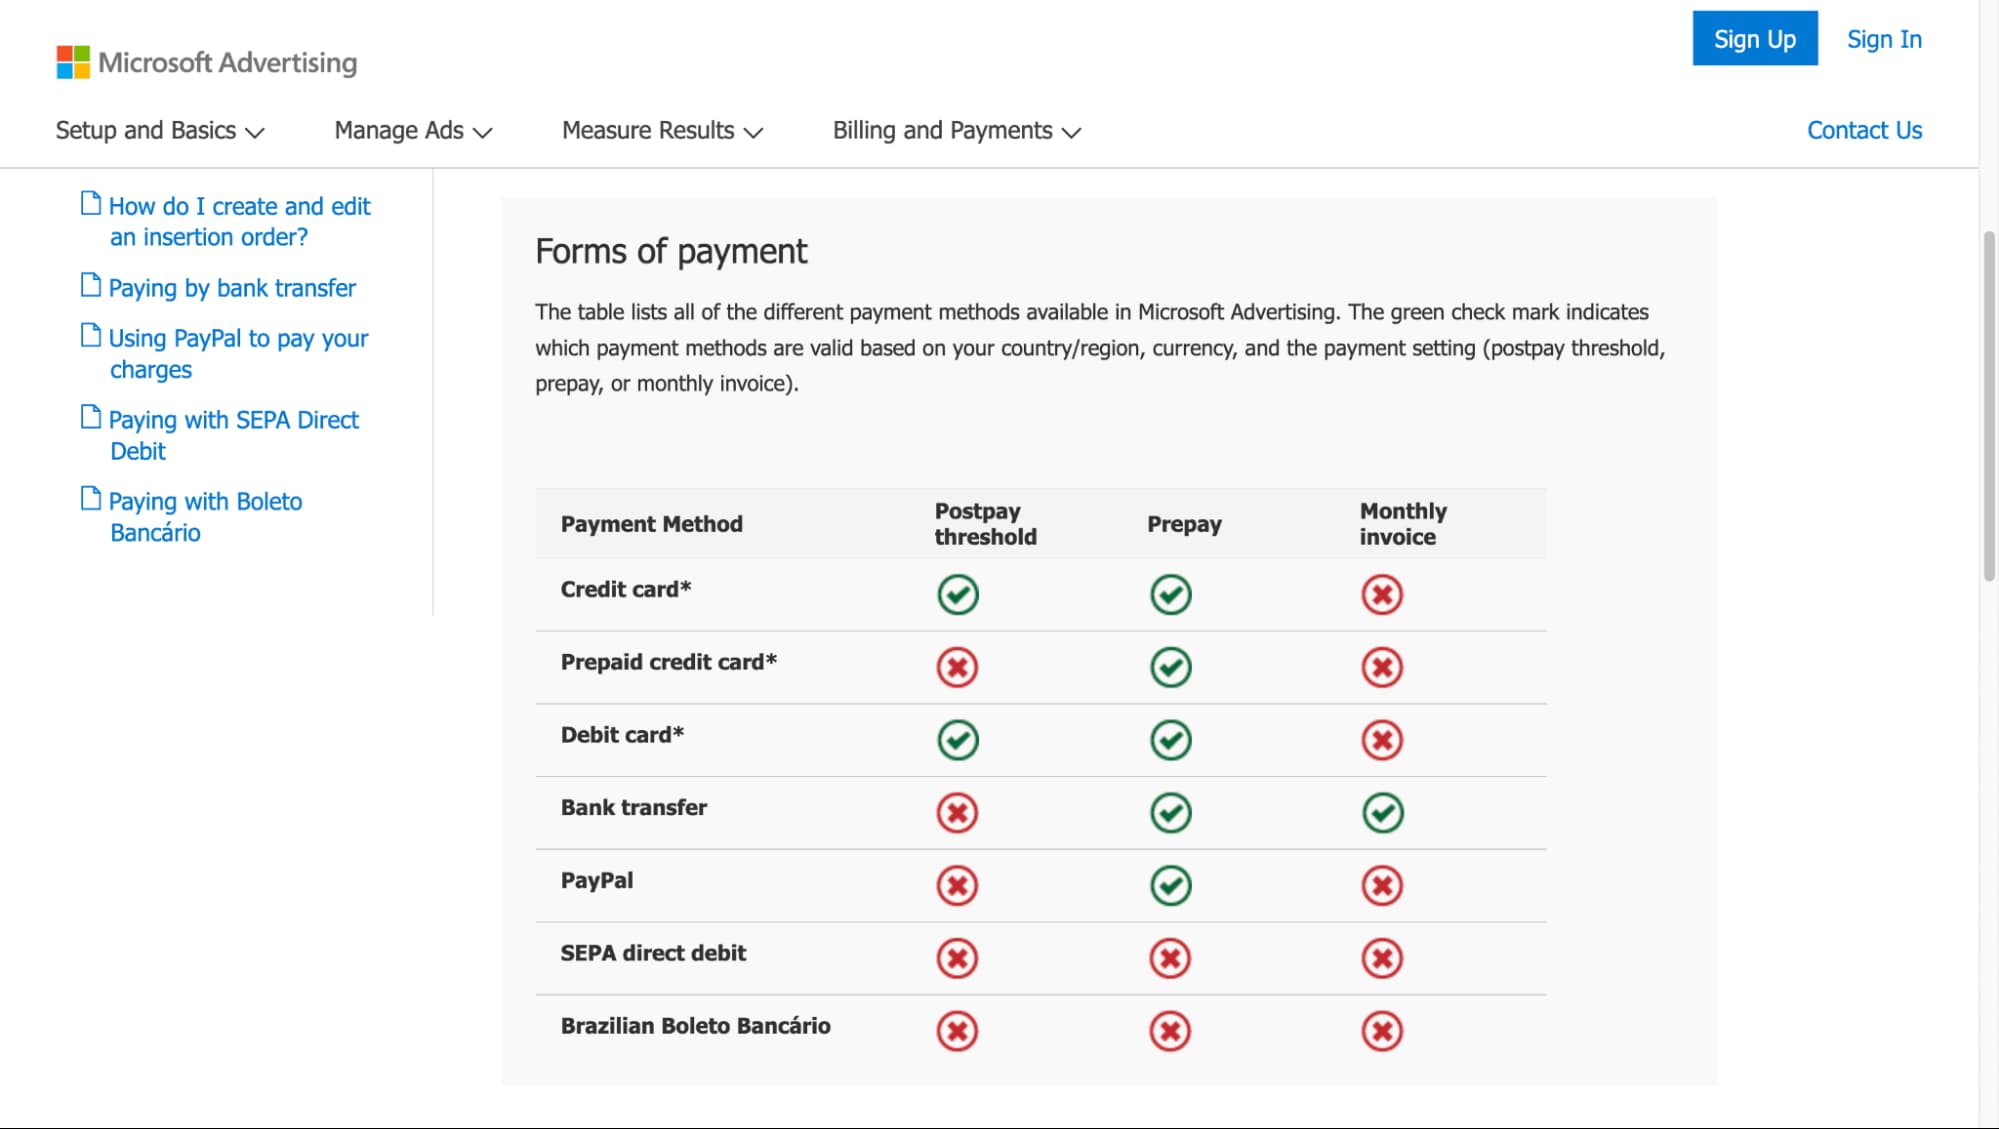1999x1129 pixels.
Task: Click the green check for Credit card Postpay threshold
Action: pos(958,595)
